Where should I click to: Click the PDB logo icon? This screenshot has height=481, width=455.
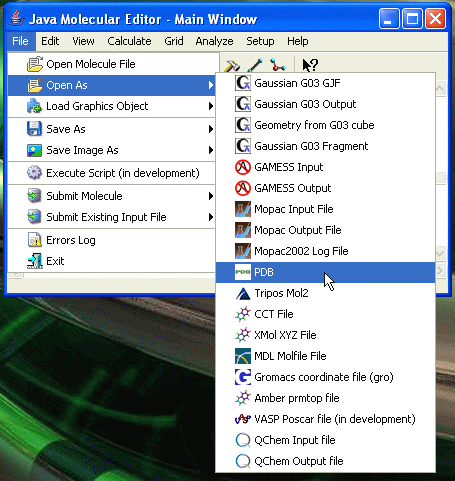(243, 272)
